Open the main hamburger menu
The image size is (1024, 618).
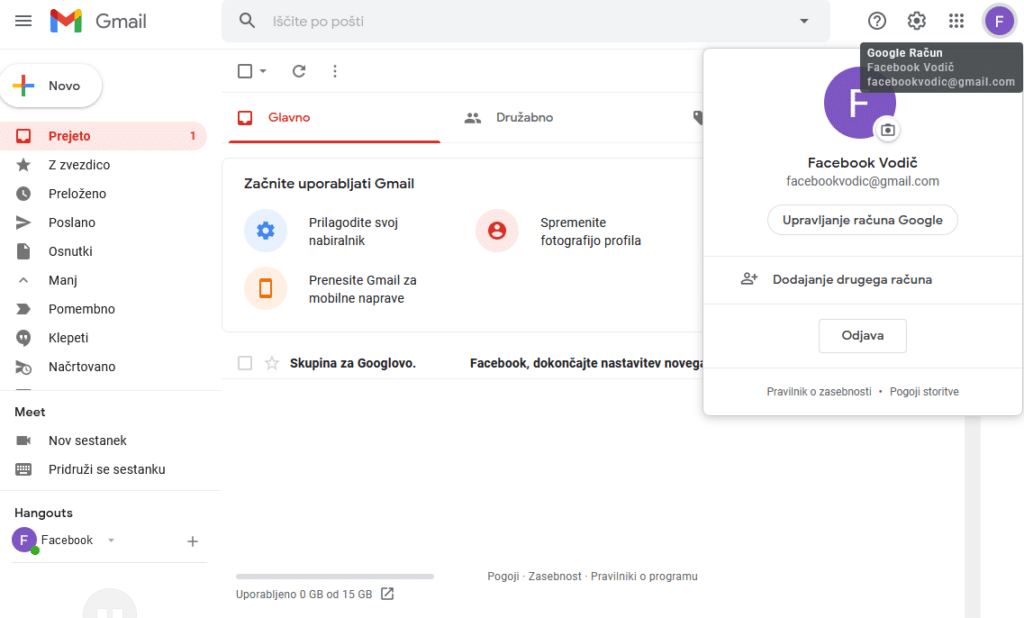[x=24, y=21]
